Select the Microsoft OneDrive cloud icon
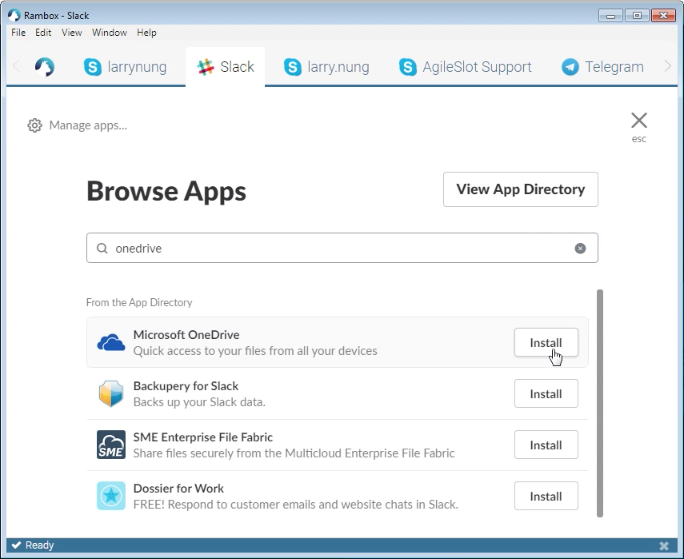684x559 pixels. [x=111, y=343]
